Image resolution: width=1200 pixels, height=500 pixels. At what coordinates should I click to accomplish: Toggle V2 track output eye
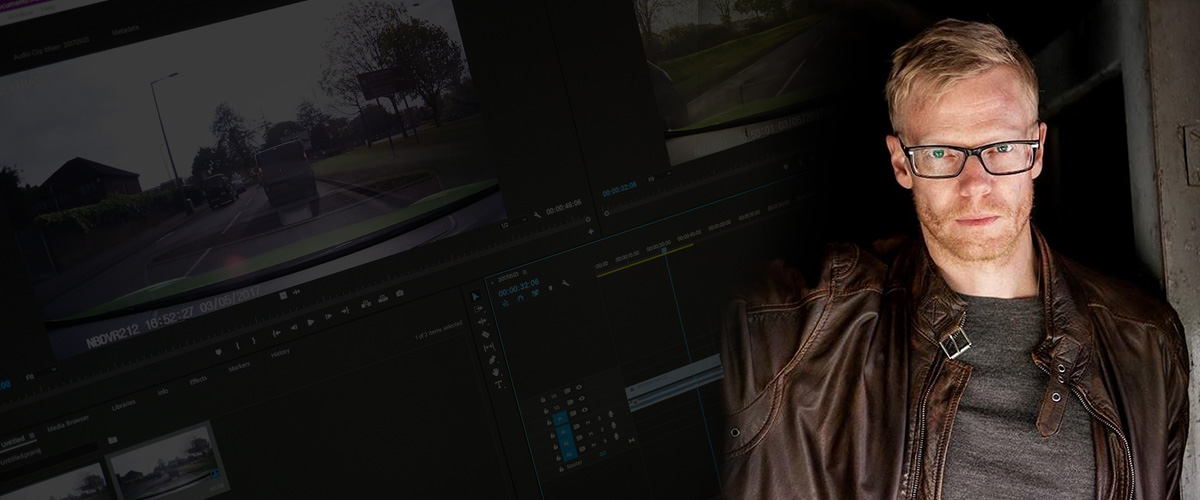click(582, 398)
